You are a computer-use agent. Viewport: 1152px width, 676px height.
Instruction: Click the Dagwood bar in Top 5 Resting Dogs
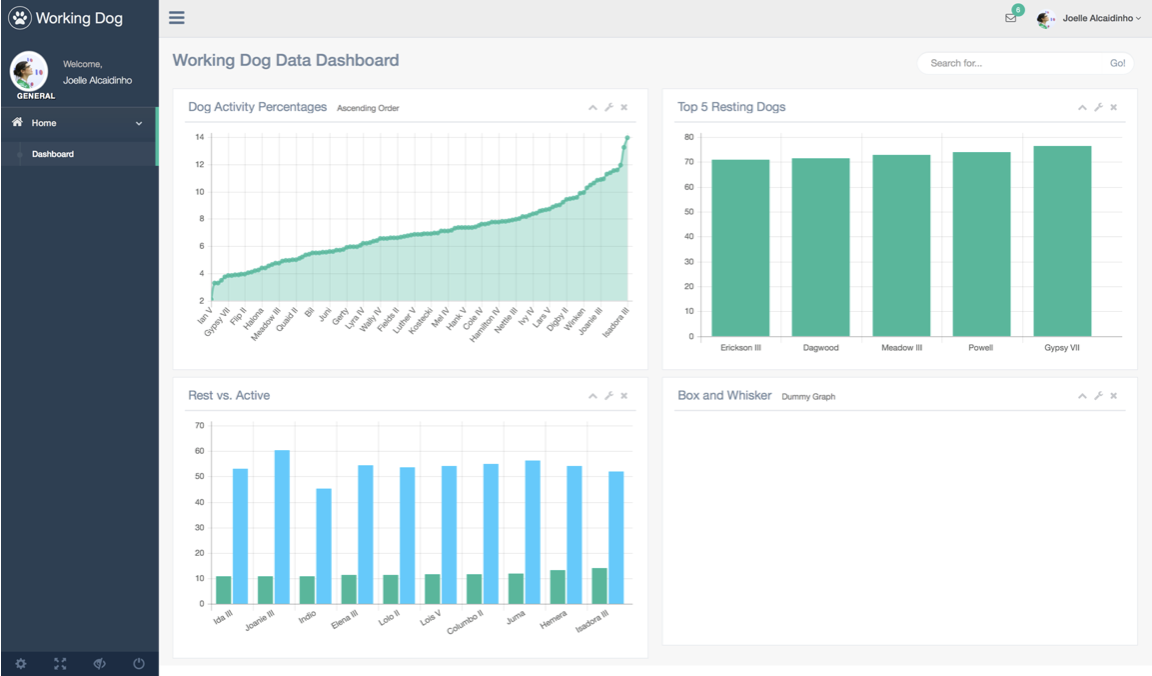click(821, 248)
